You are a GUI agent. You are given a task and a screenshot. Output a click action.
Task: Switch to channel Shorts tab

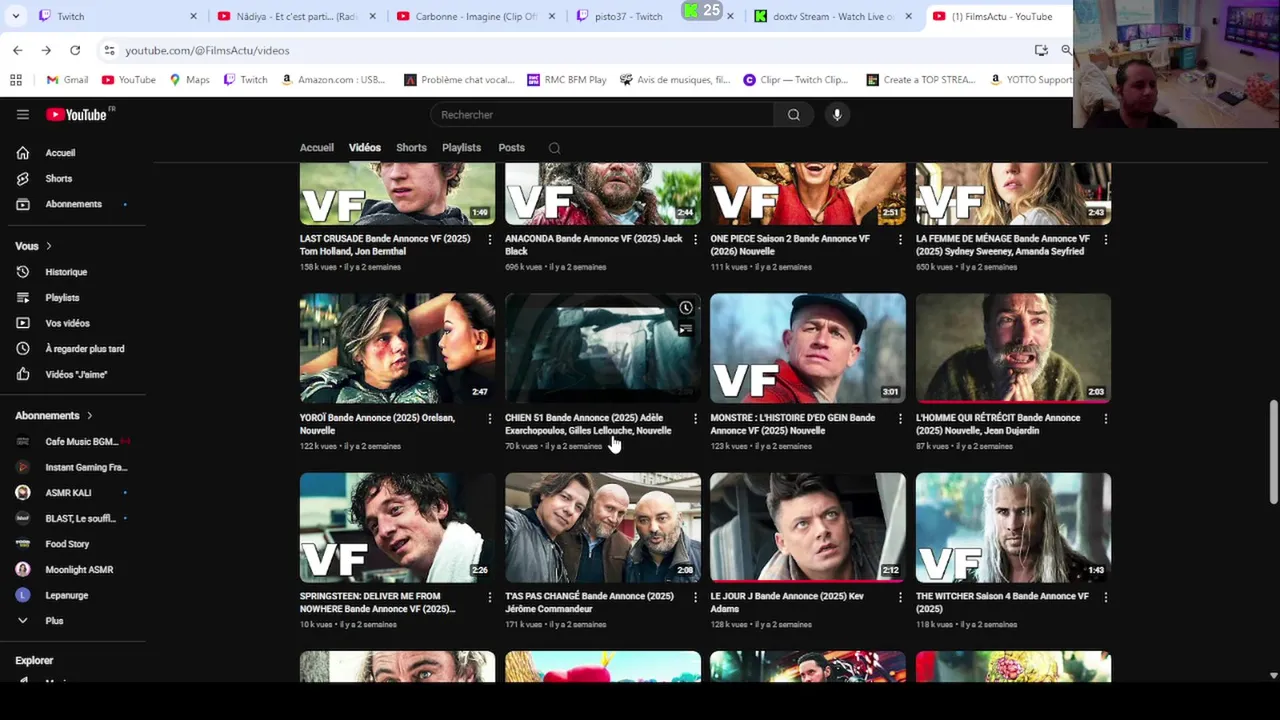[411, 148]
